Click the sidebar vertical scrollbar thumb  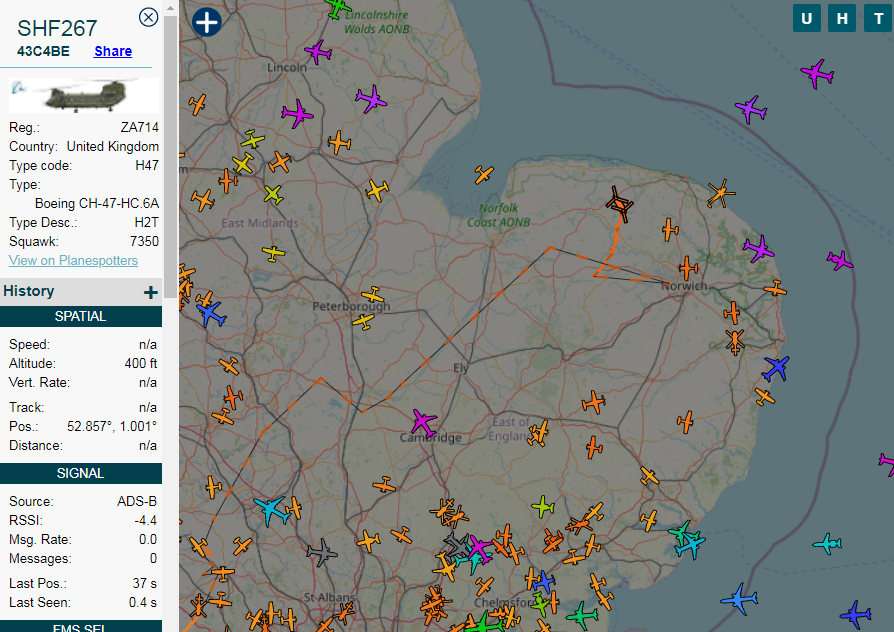point(170,156)
